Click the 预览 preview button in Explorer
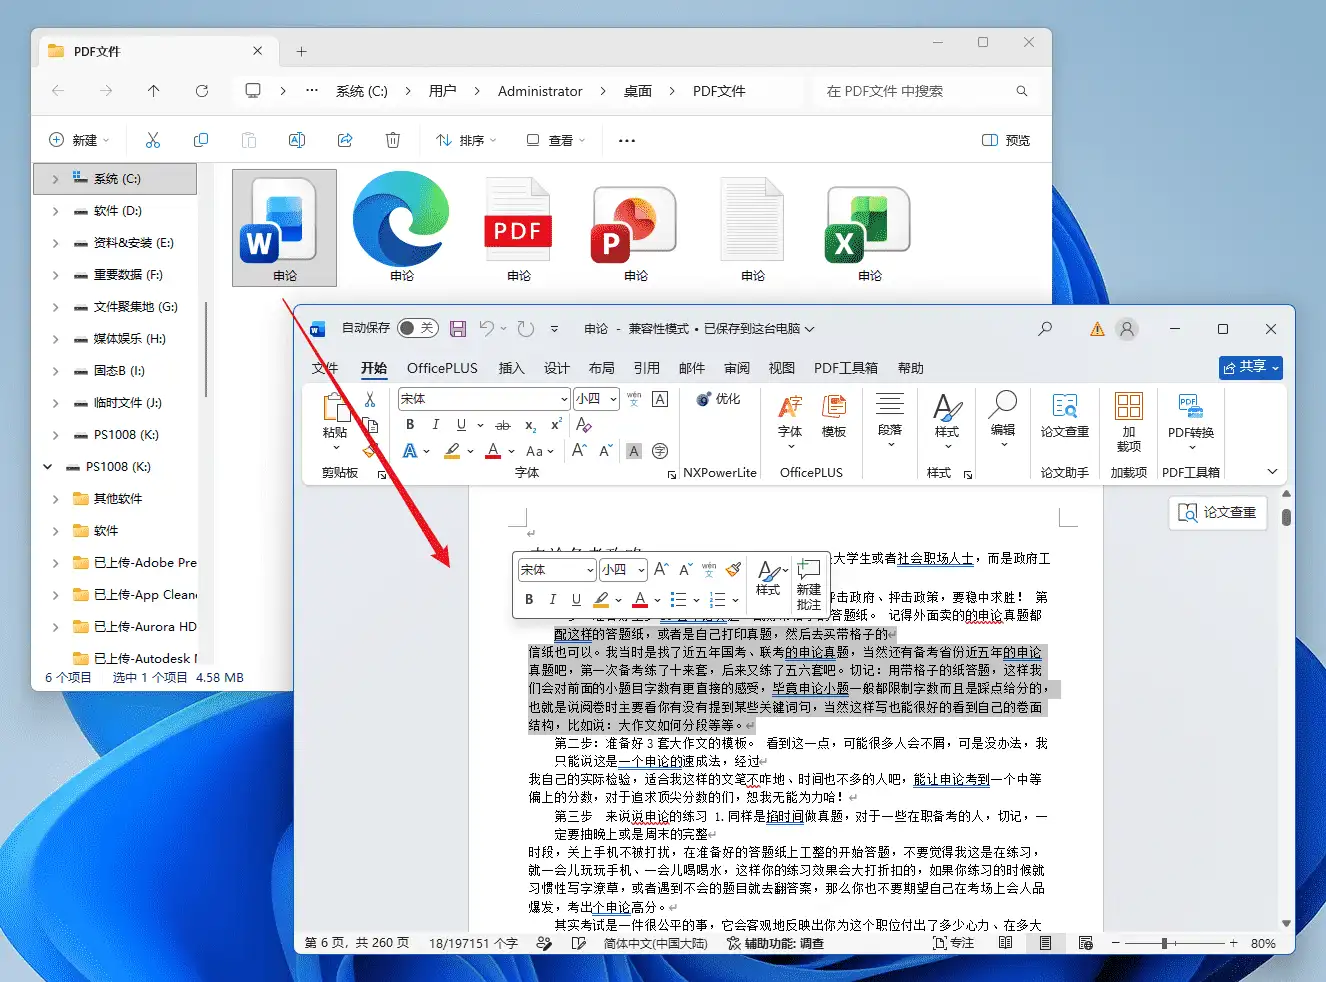The width and height of the screenshot is (1326, 982). click(x=1006, y=140)
